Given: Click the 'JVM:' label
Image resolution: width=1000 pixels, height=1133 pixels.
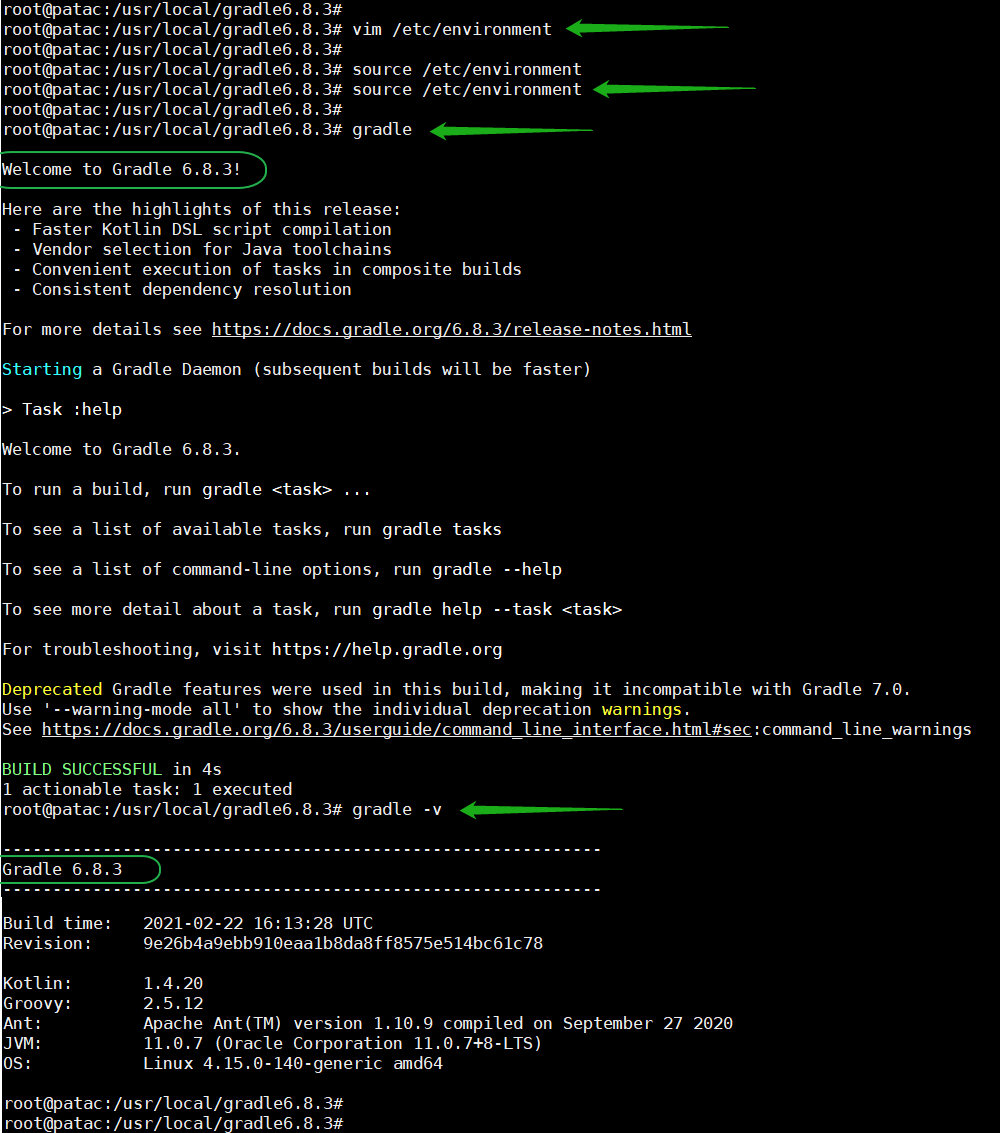Looking at the screenshot, I should coord(22,1043).
